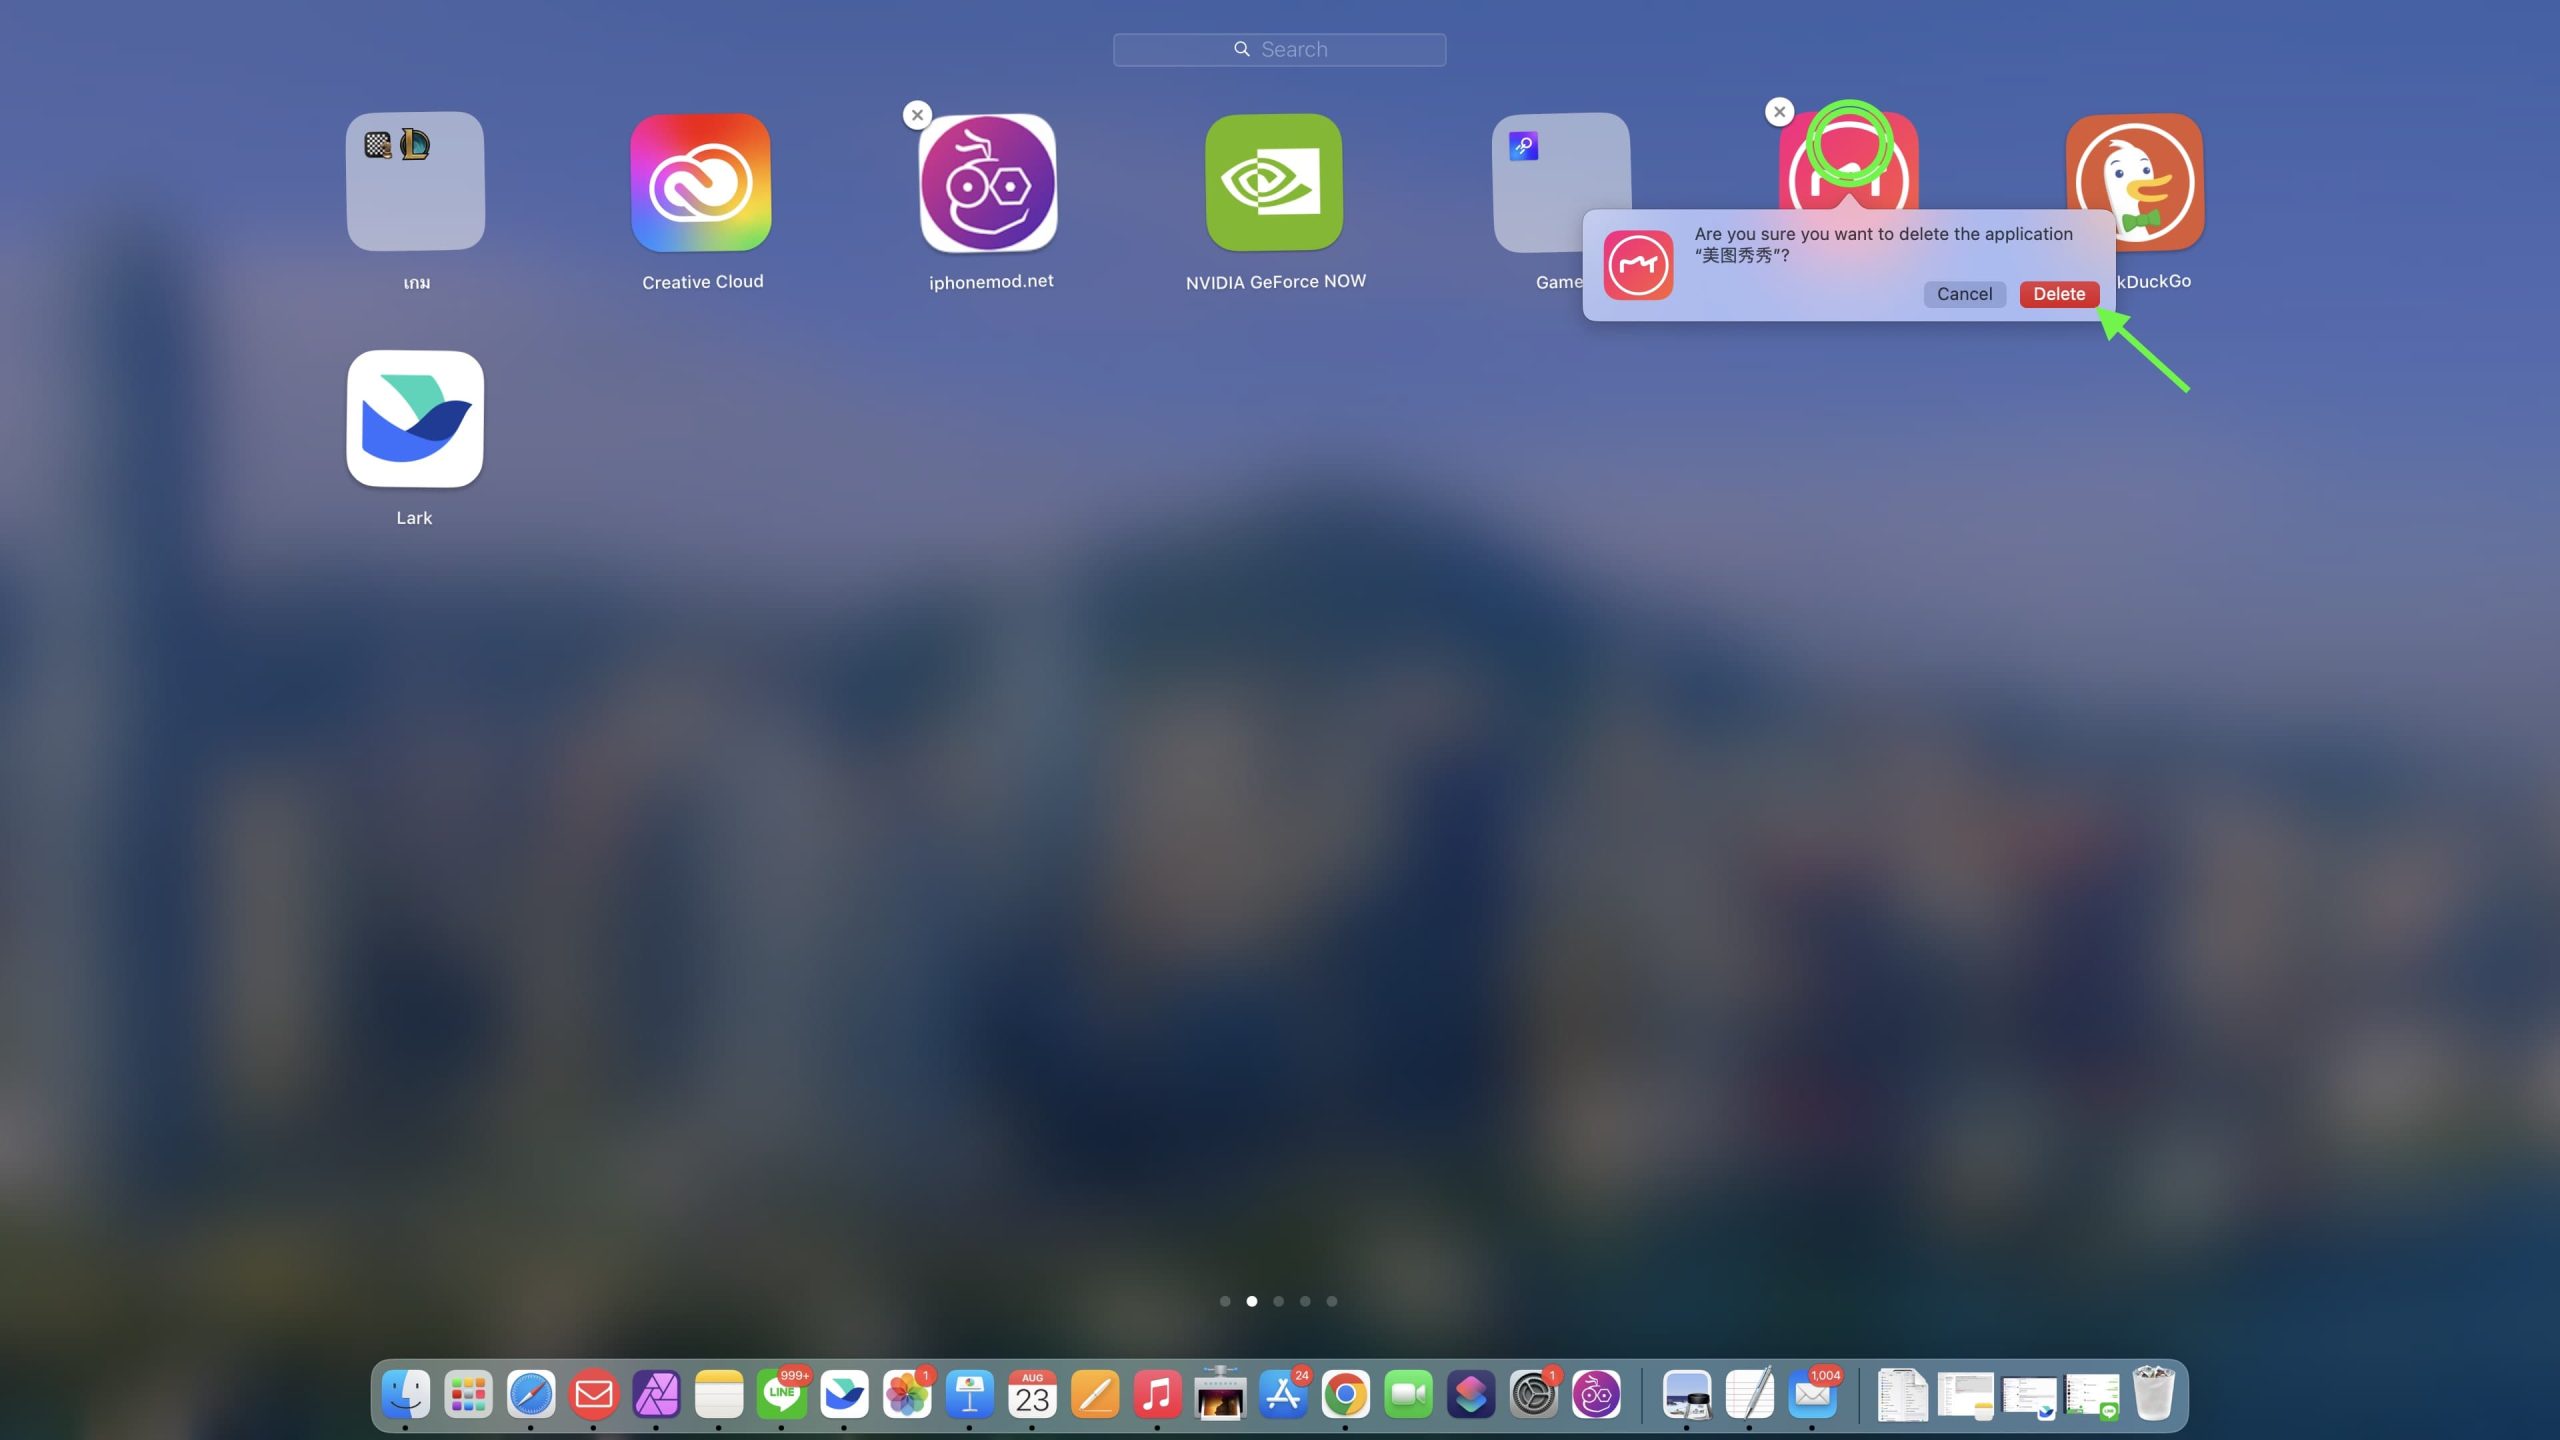
Task: Open the App Store from the Dock
Action: (1283, 1394)
